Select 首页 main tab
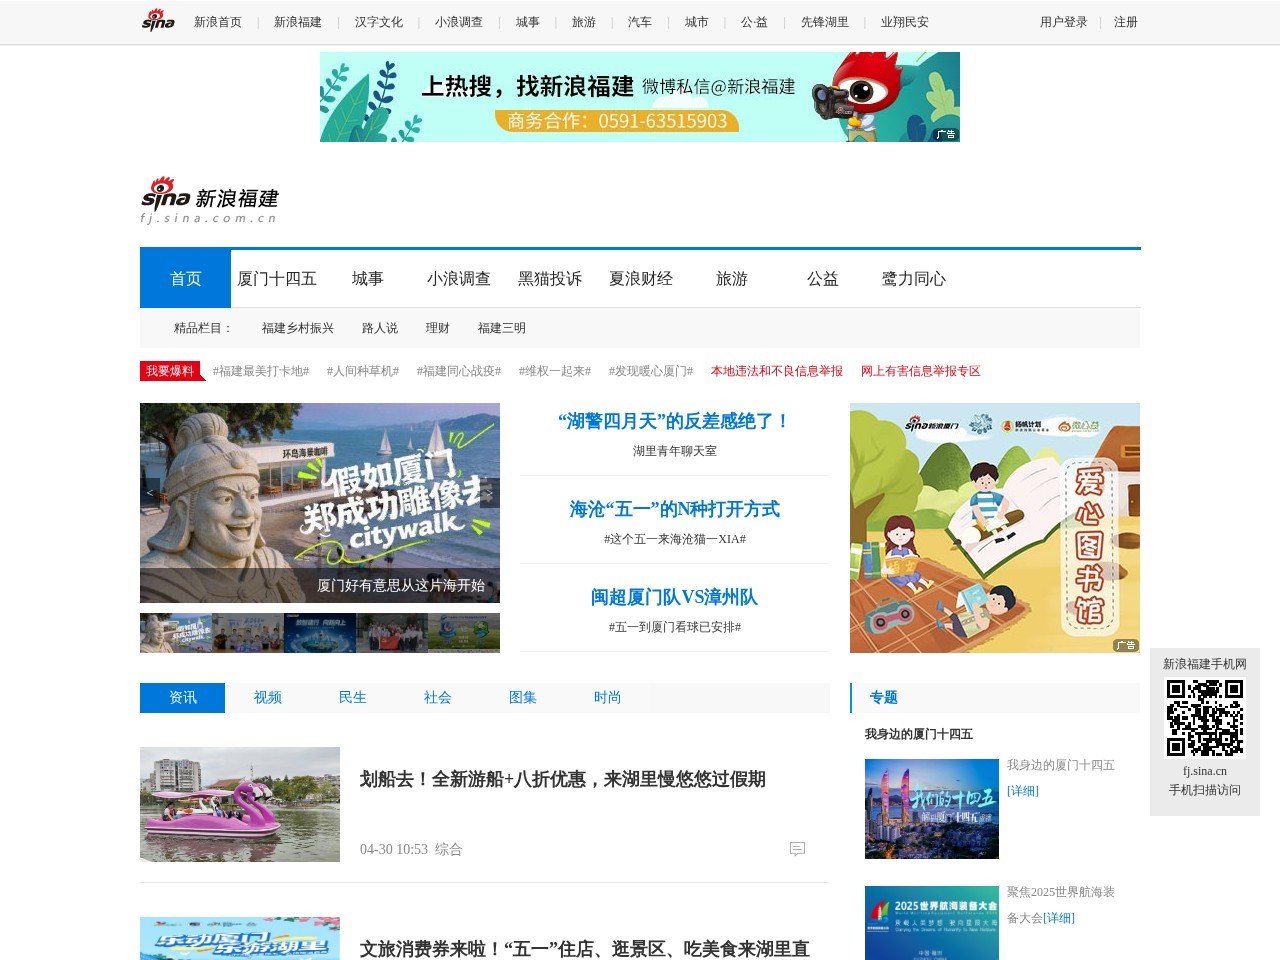 click(186, 278)
